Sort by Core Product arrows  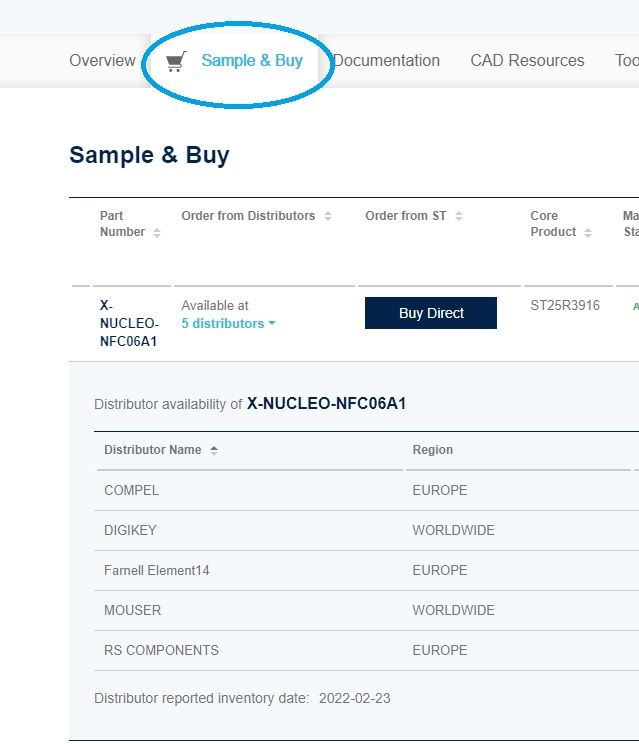pyautogui.click(x=588, y=232)
